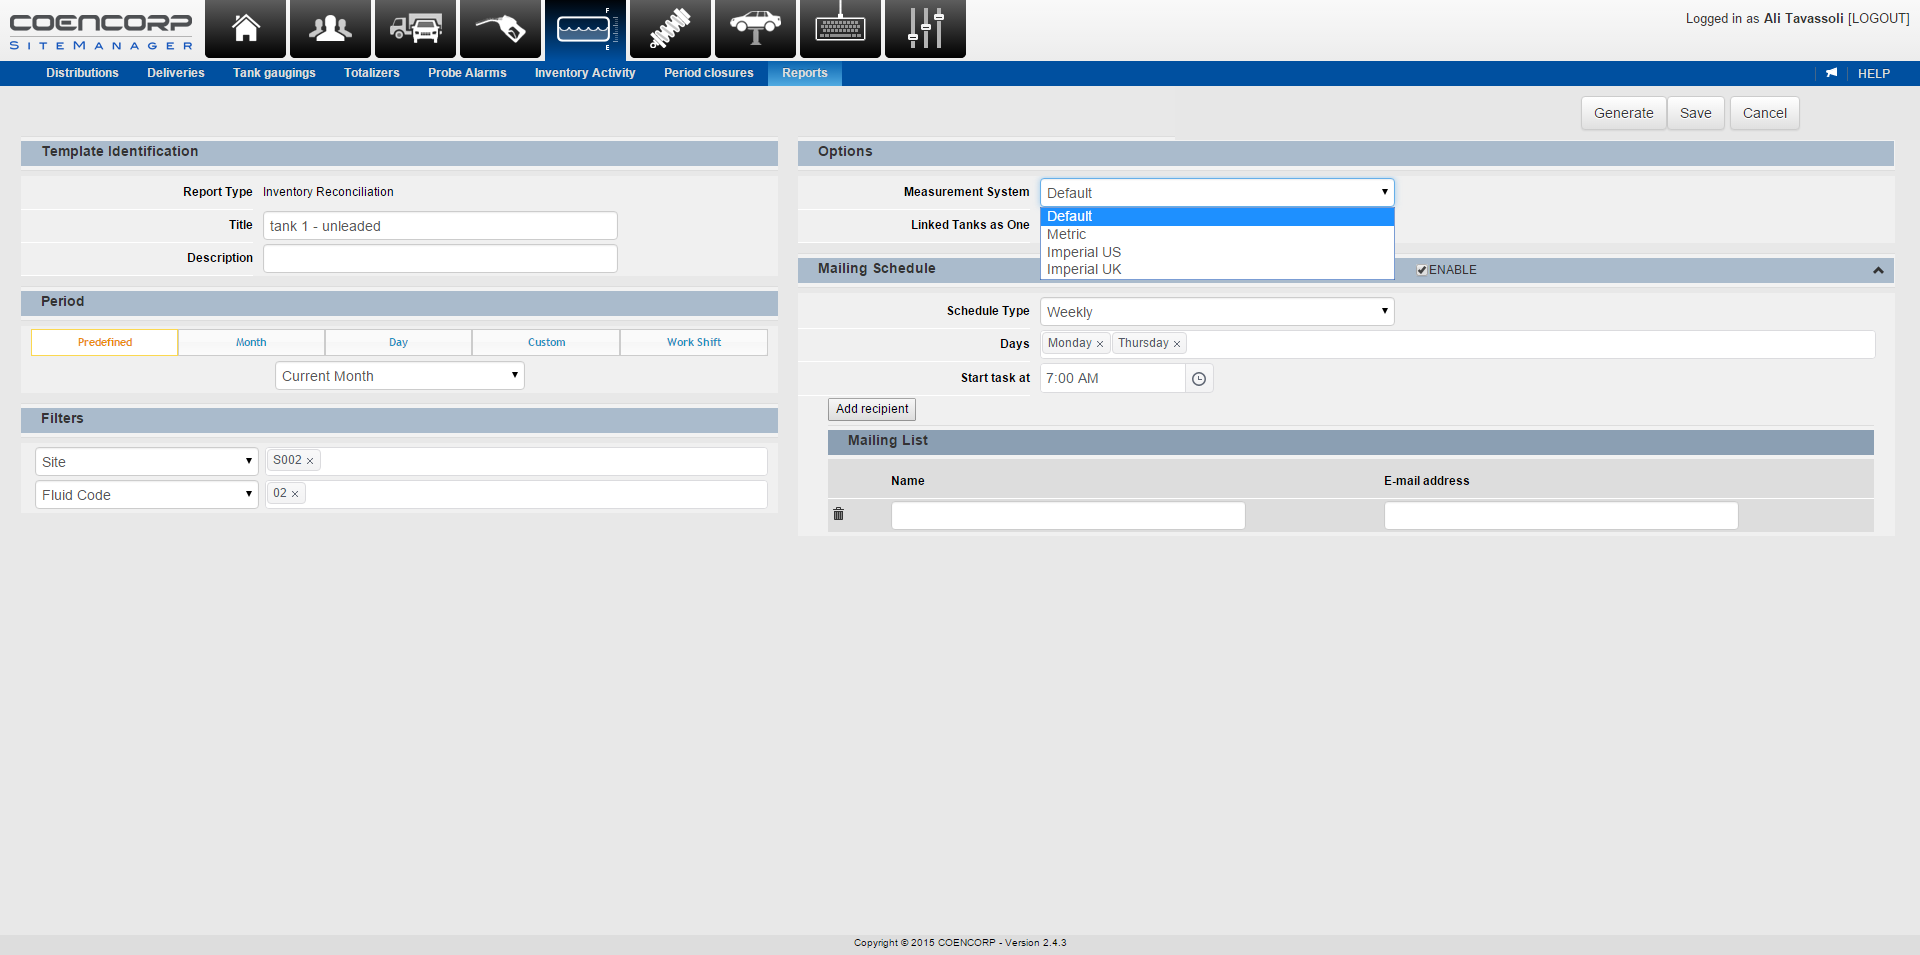Collapse the Mailing Schedule section chevron
Viewport: 1920px width, 955px height.
point(1877,270)
